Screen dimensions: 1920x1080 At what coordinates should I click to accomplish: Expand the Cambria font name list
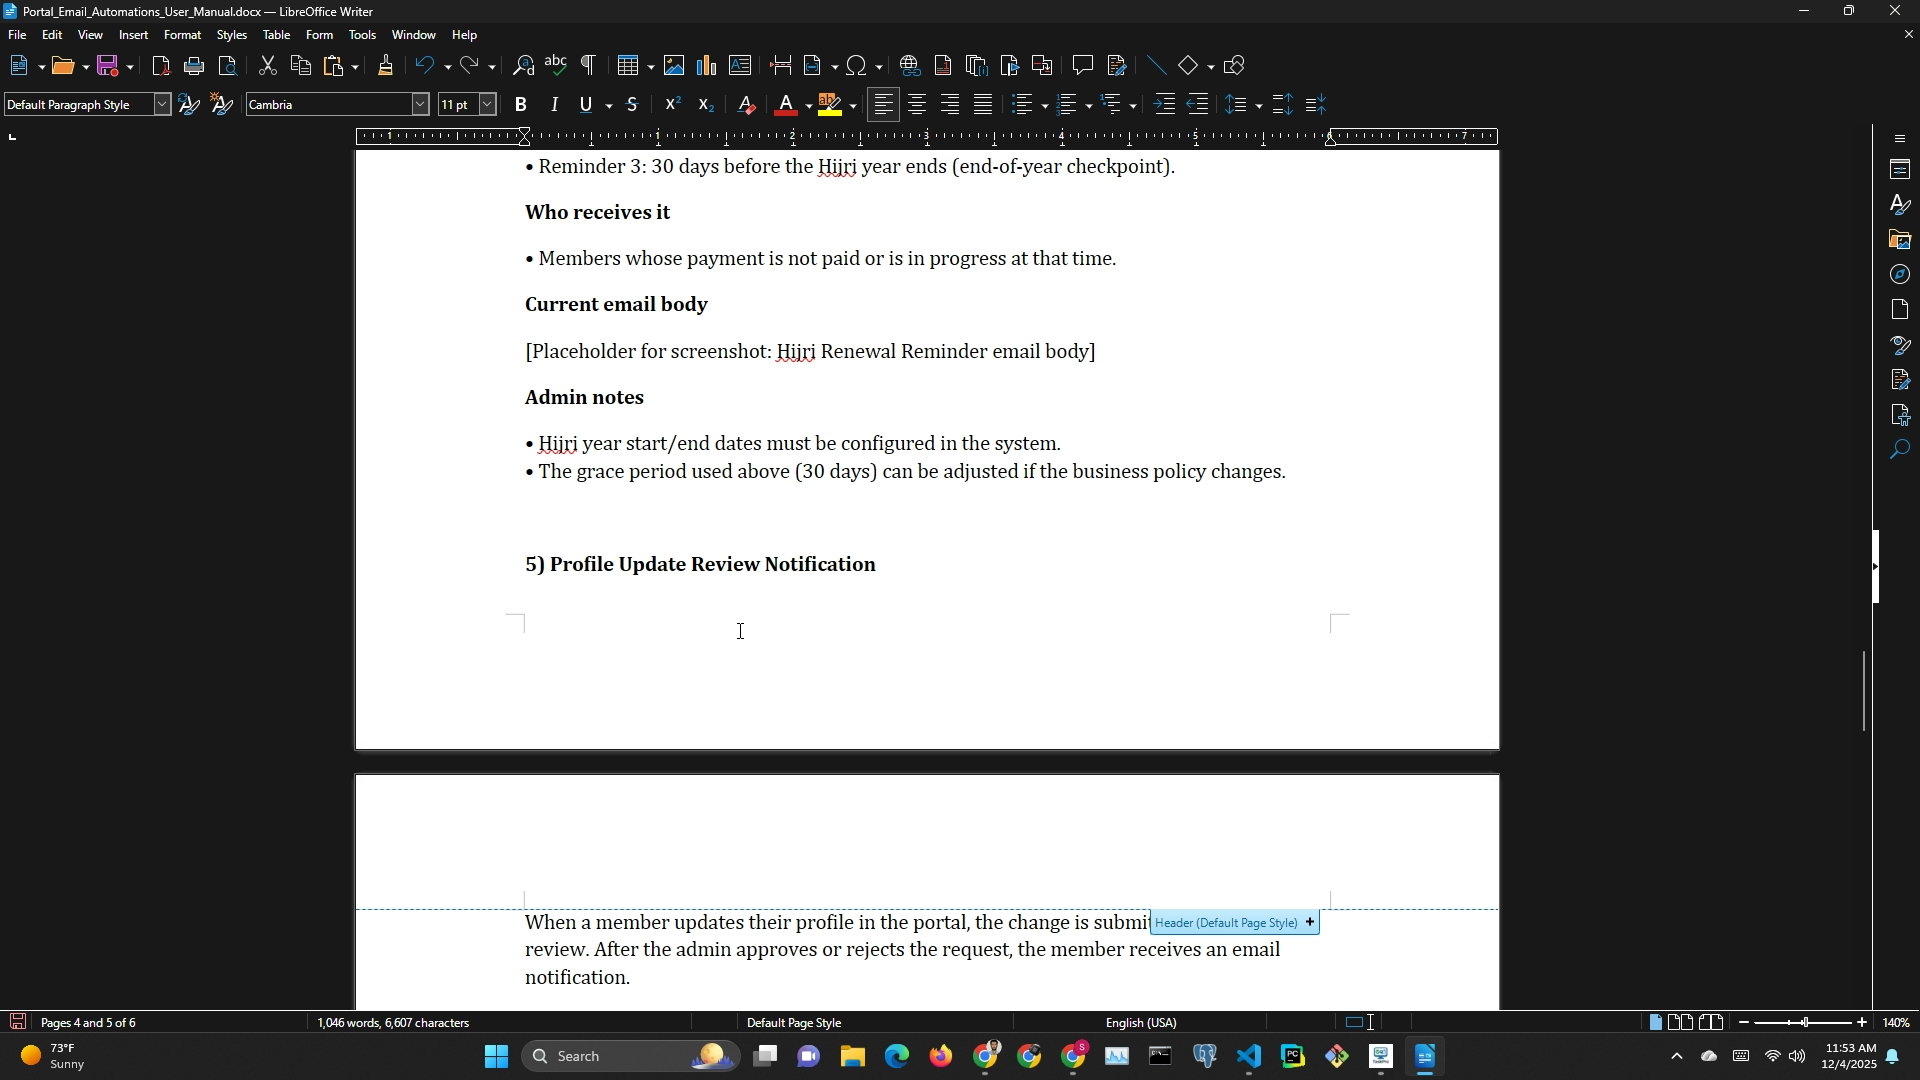click(x=421, y=105)
